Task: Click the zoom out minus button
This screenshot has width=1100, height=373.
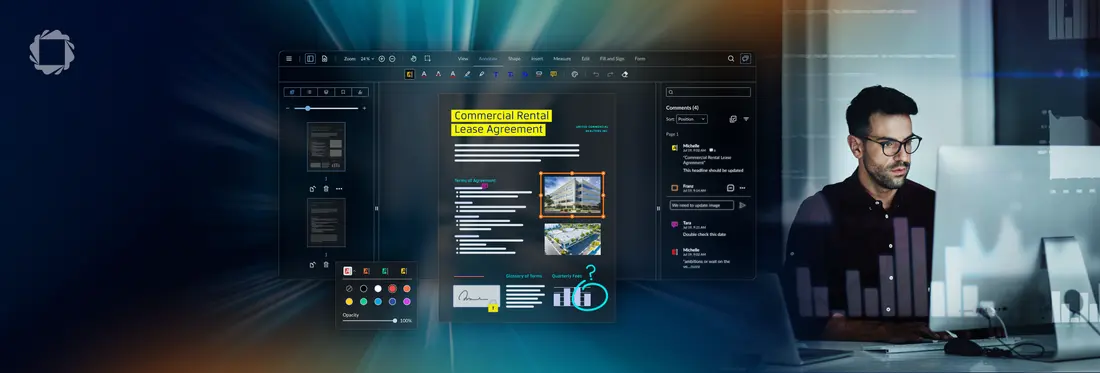Action: (392, 59)
